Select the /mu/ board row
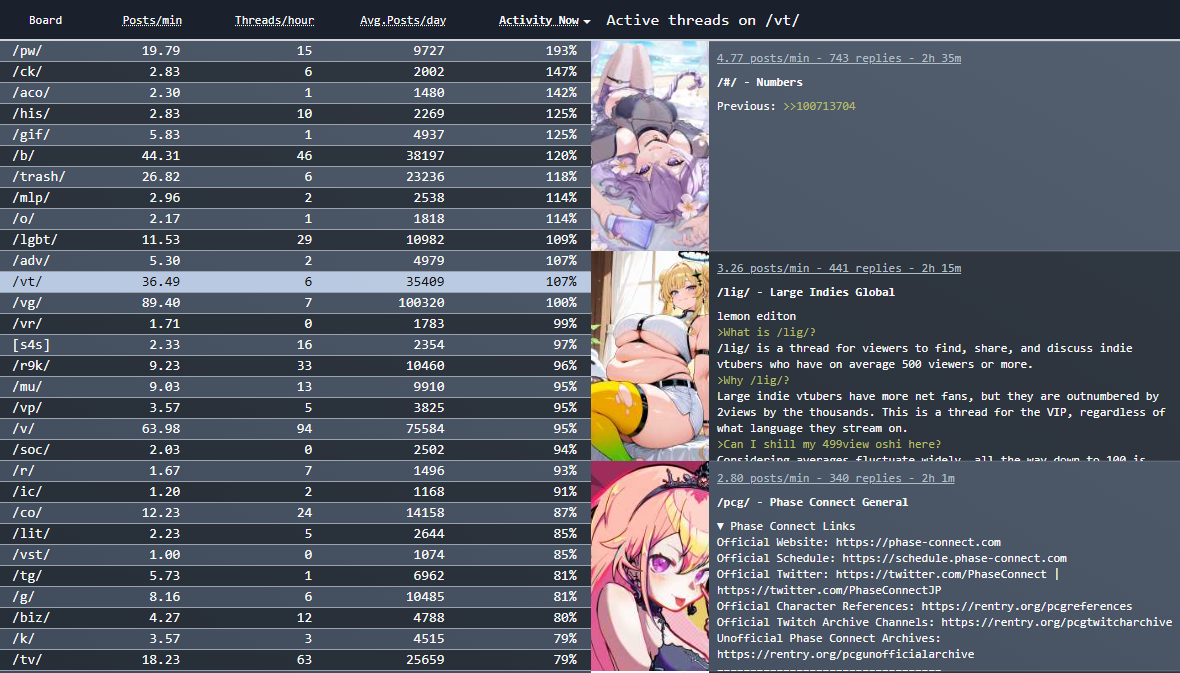 point(295,387)
